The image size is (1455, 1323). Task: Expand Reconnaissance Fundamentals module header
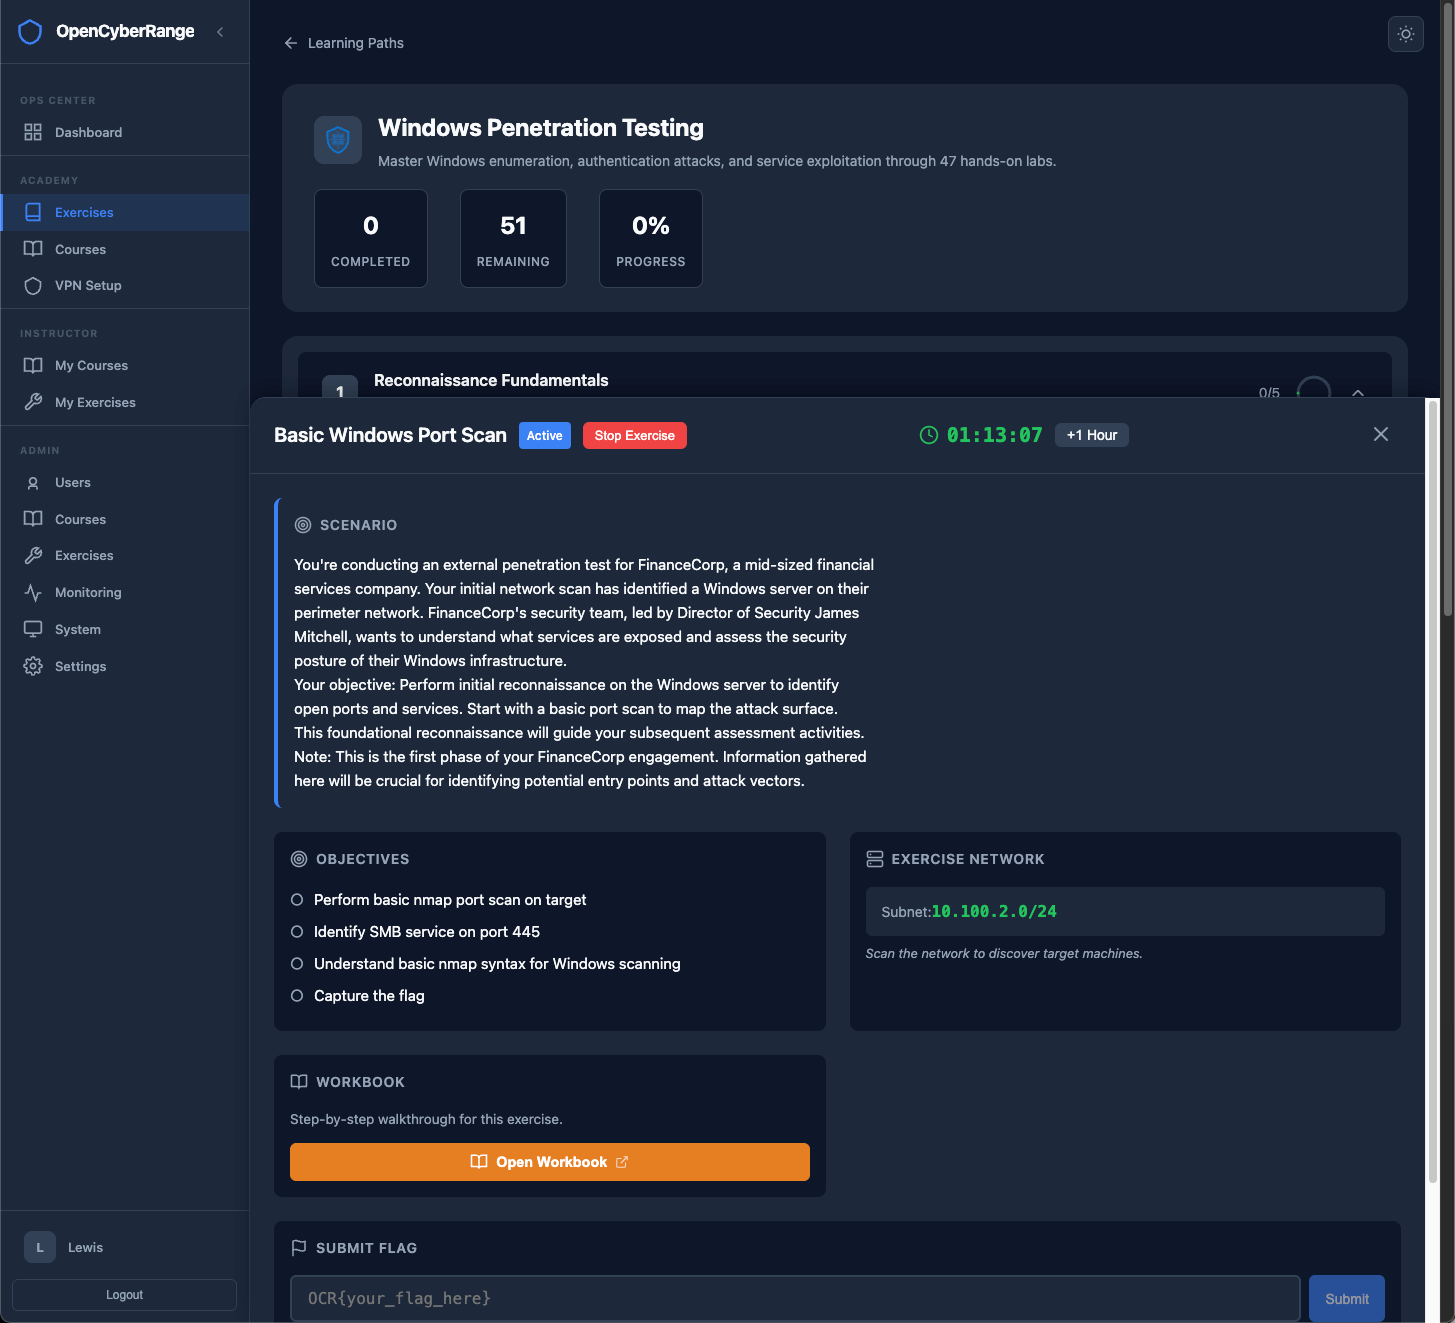(490, 381)
